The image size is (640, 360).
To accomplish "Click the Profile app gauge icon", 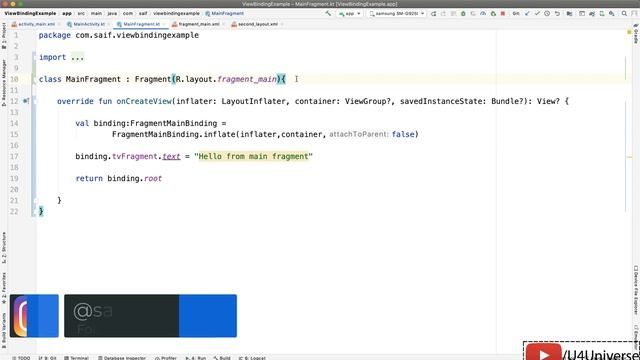I will [x=483, y=13].
